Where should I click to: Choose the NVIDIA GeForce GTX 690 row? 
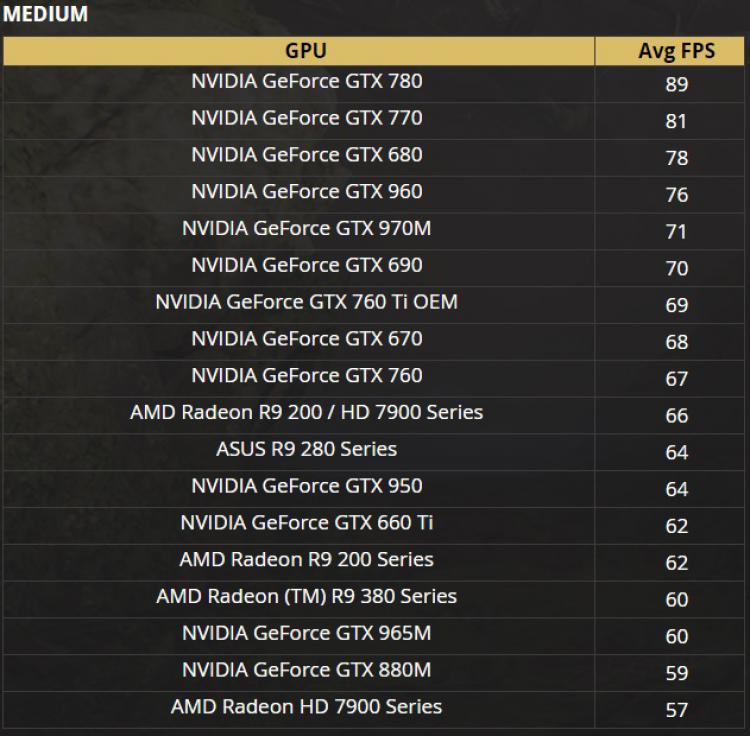pos(306,265)
